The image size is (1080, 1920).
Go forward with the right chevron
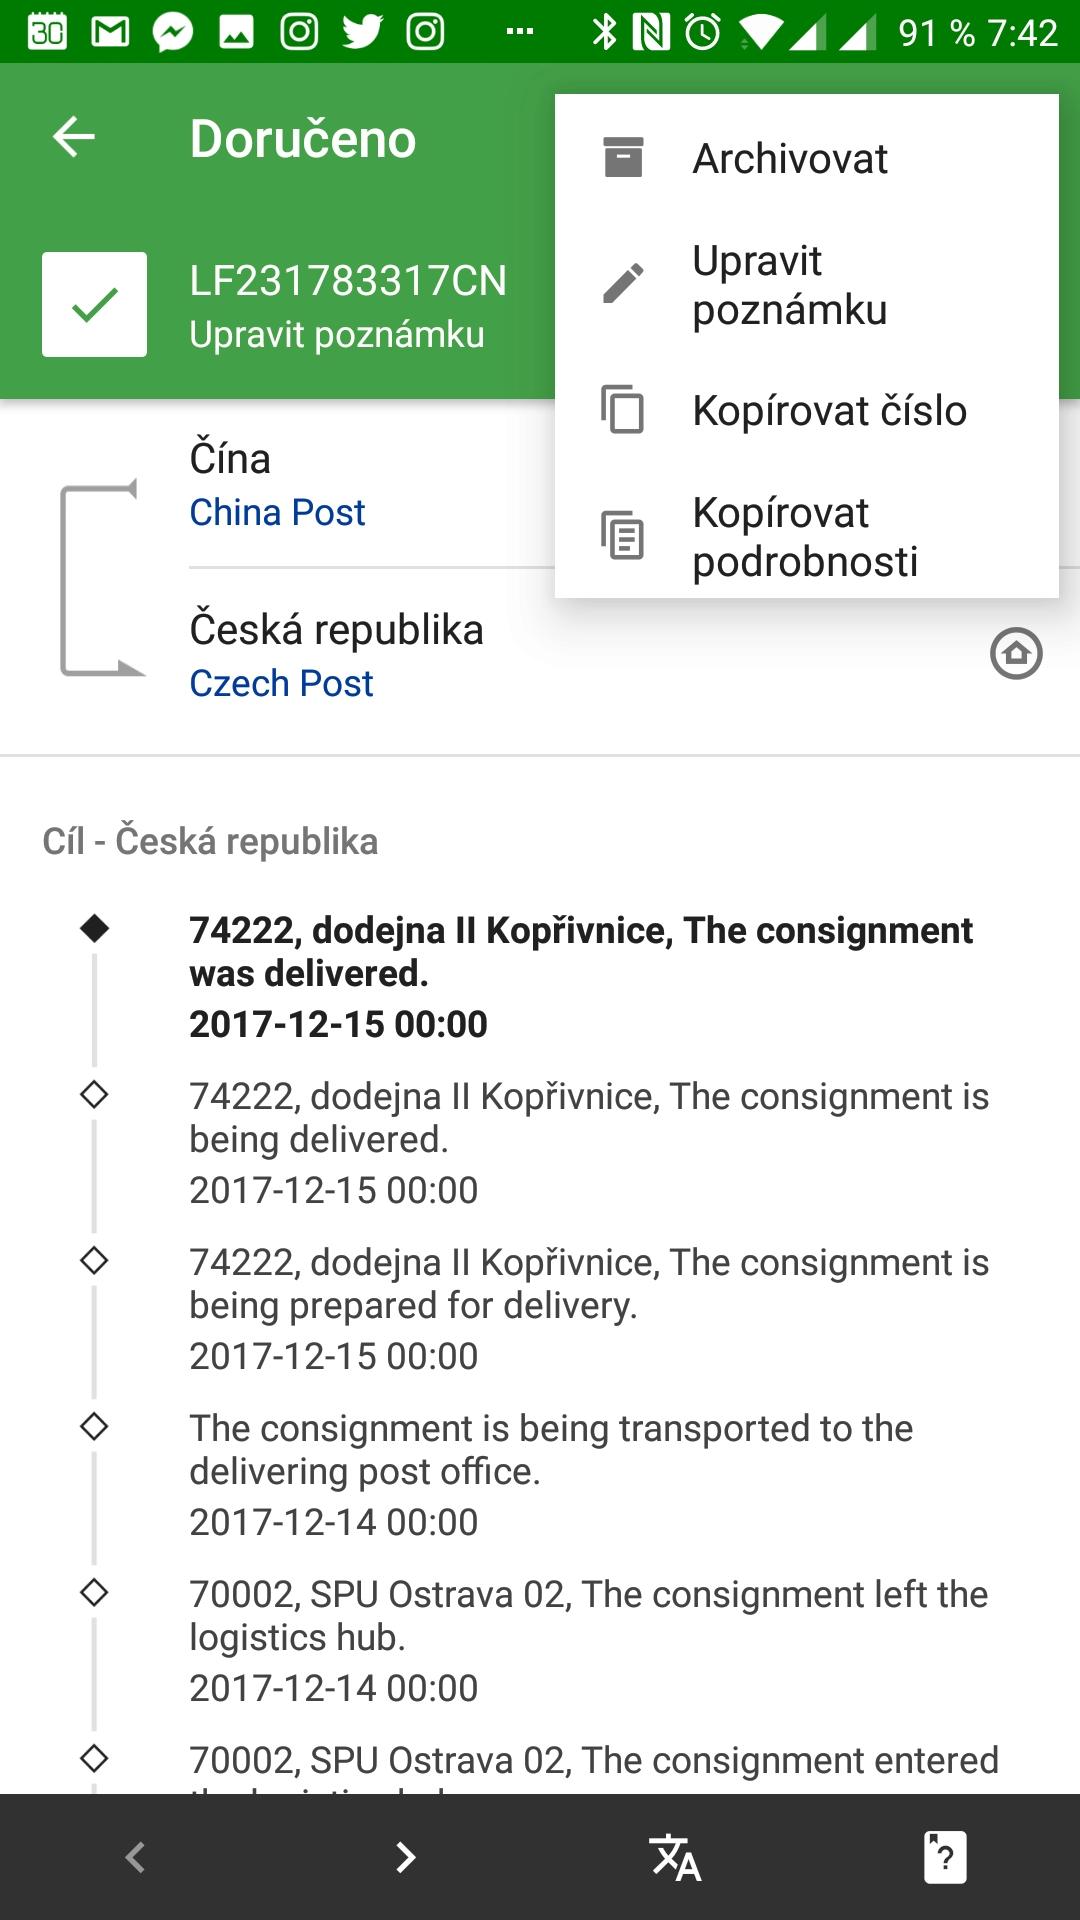(x=406, y=1858)
